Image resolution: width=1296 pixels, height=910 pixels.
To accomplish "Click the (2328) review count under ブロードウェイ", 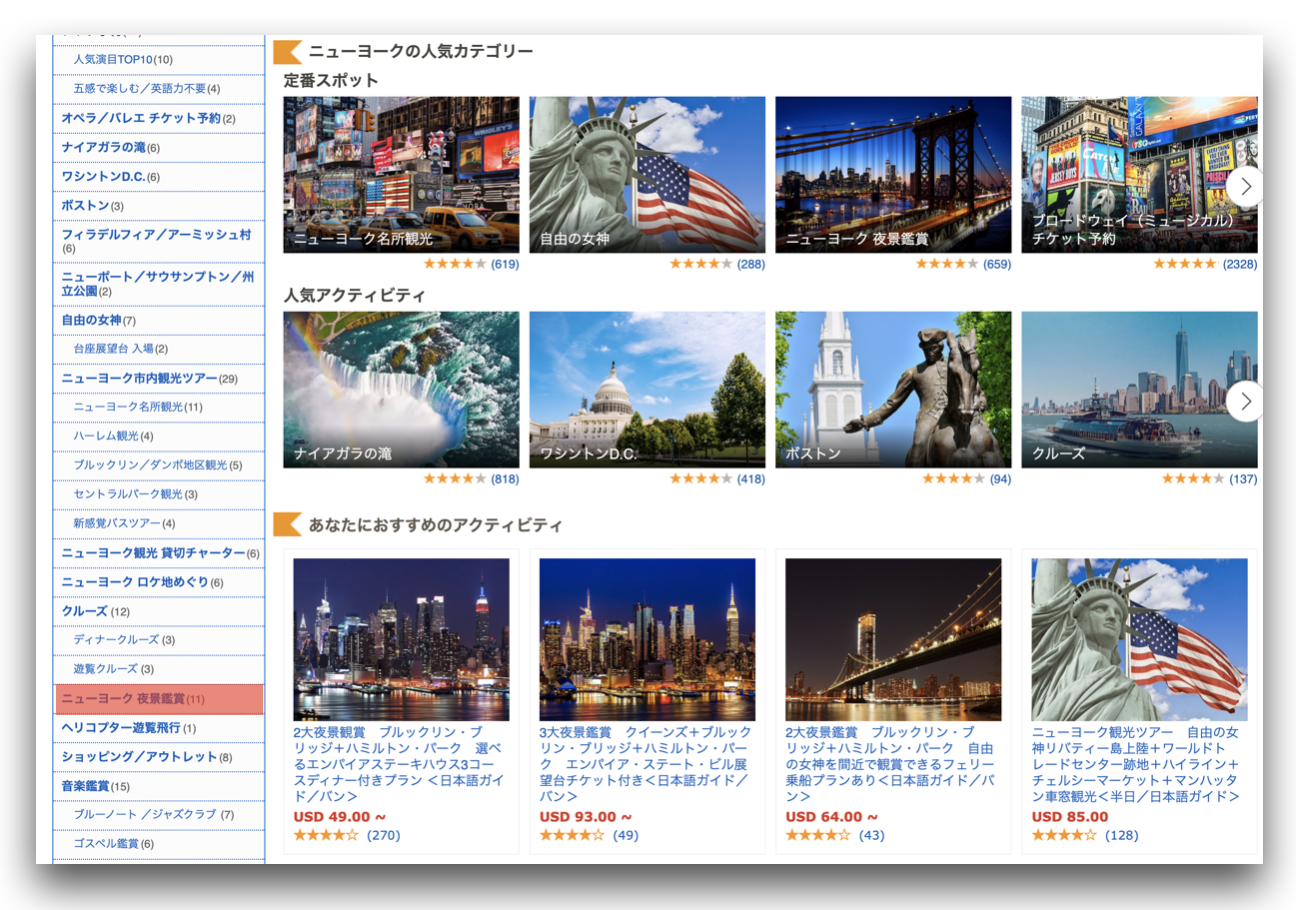I will [x=1240, y=264].
